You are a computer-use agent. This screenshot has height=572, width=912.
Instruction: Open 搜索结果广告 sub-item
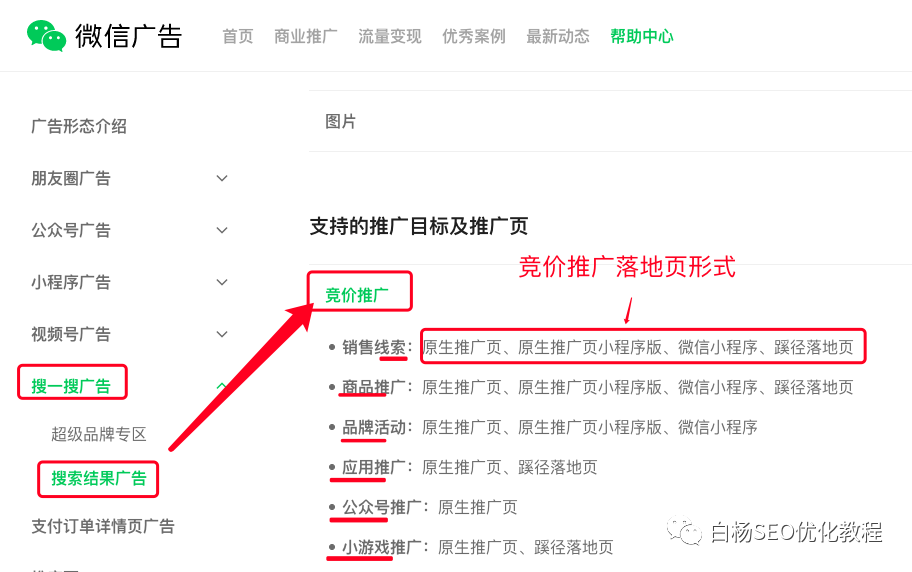coord(99,478)
